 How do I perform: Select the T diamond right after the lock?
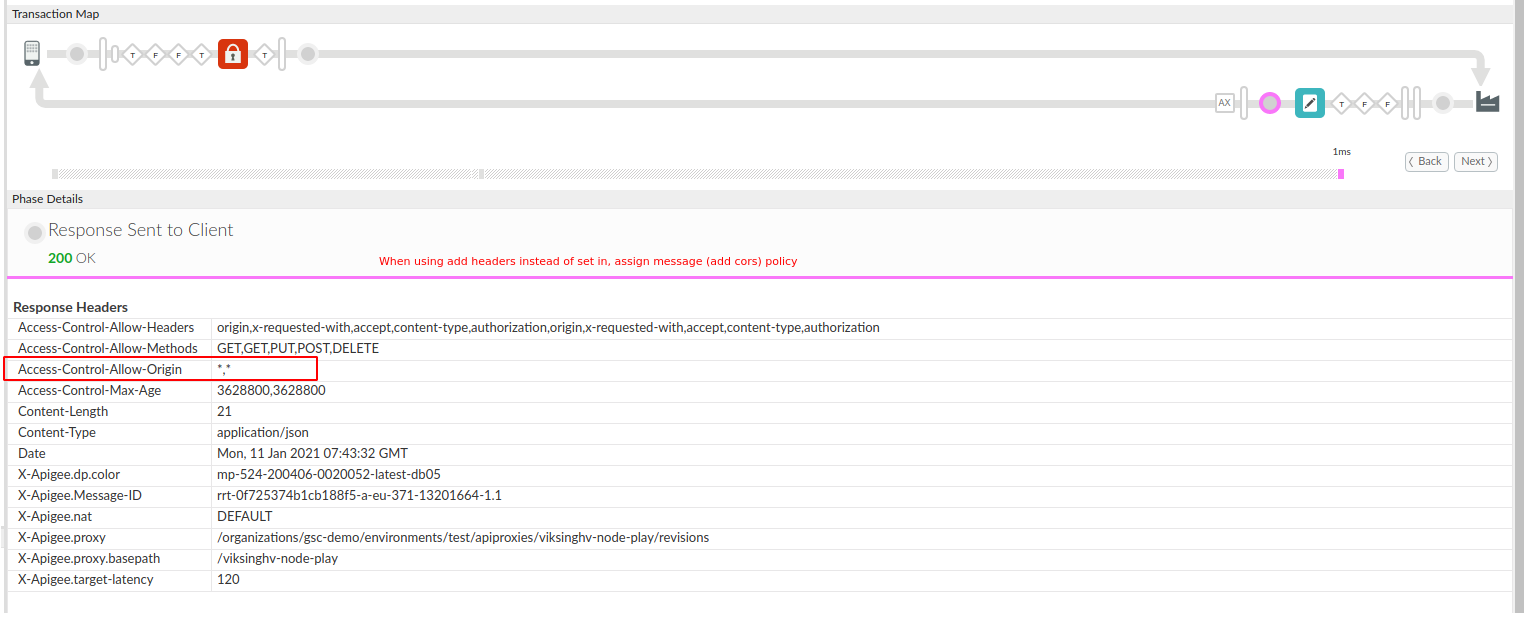click(x=264, y=54)
